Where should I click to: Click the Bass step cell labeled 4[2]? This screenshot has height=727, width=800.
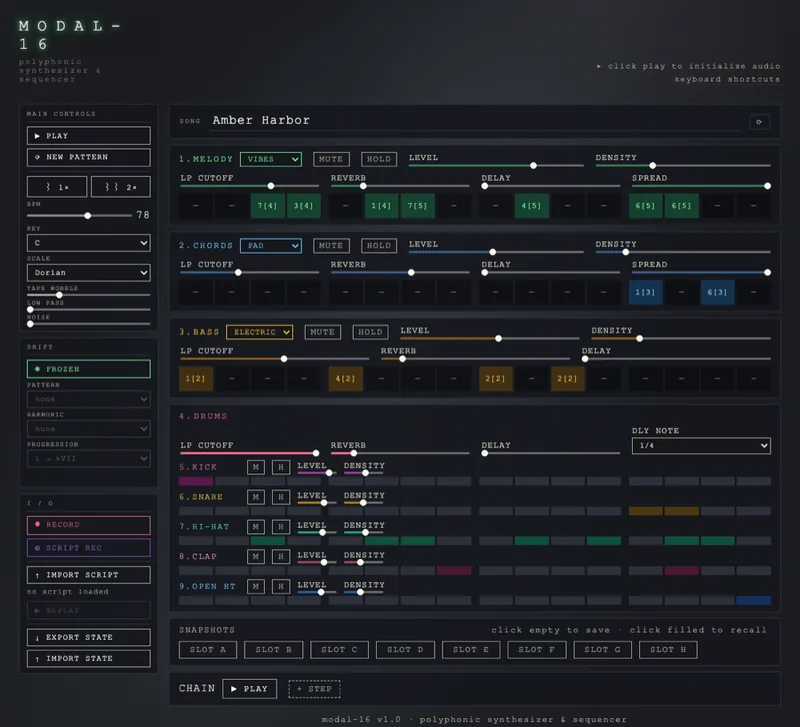345,379
